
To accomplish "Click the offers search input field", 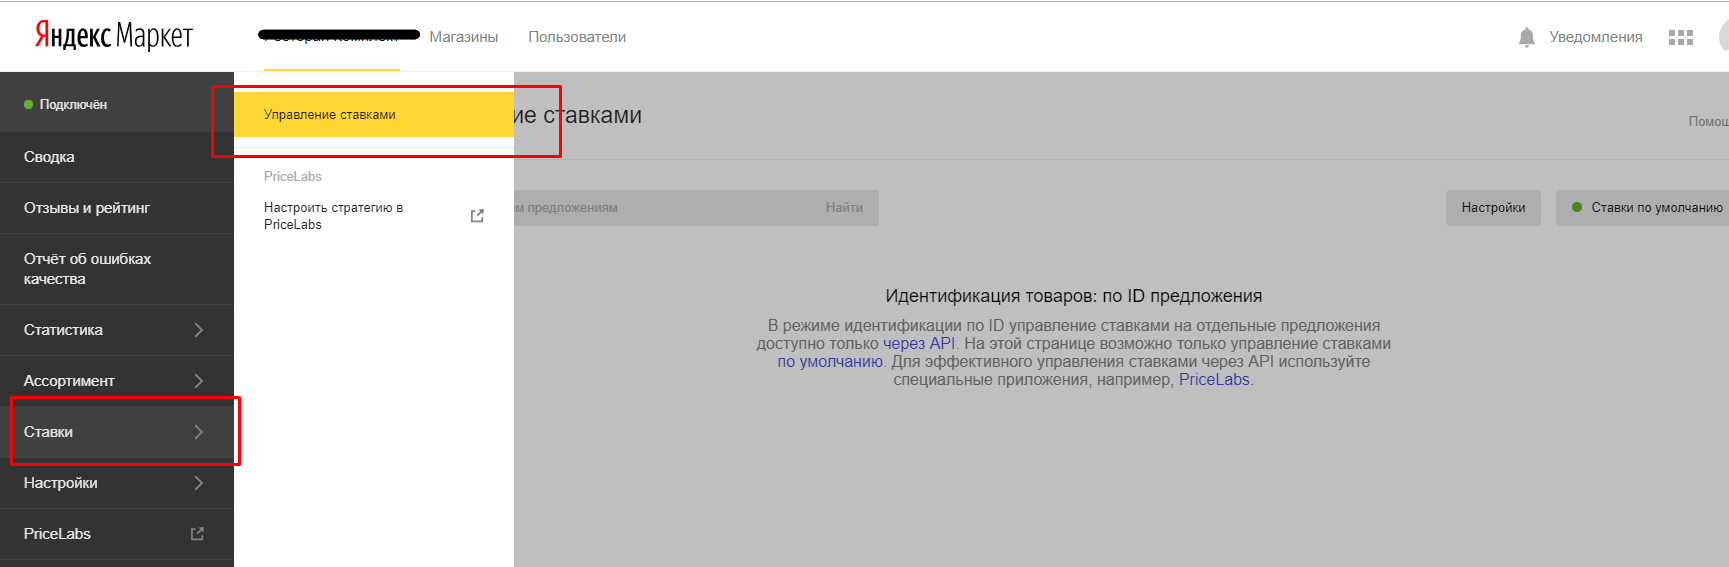I will pos(662,208).
